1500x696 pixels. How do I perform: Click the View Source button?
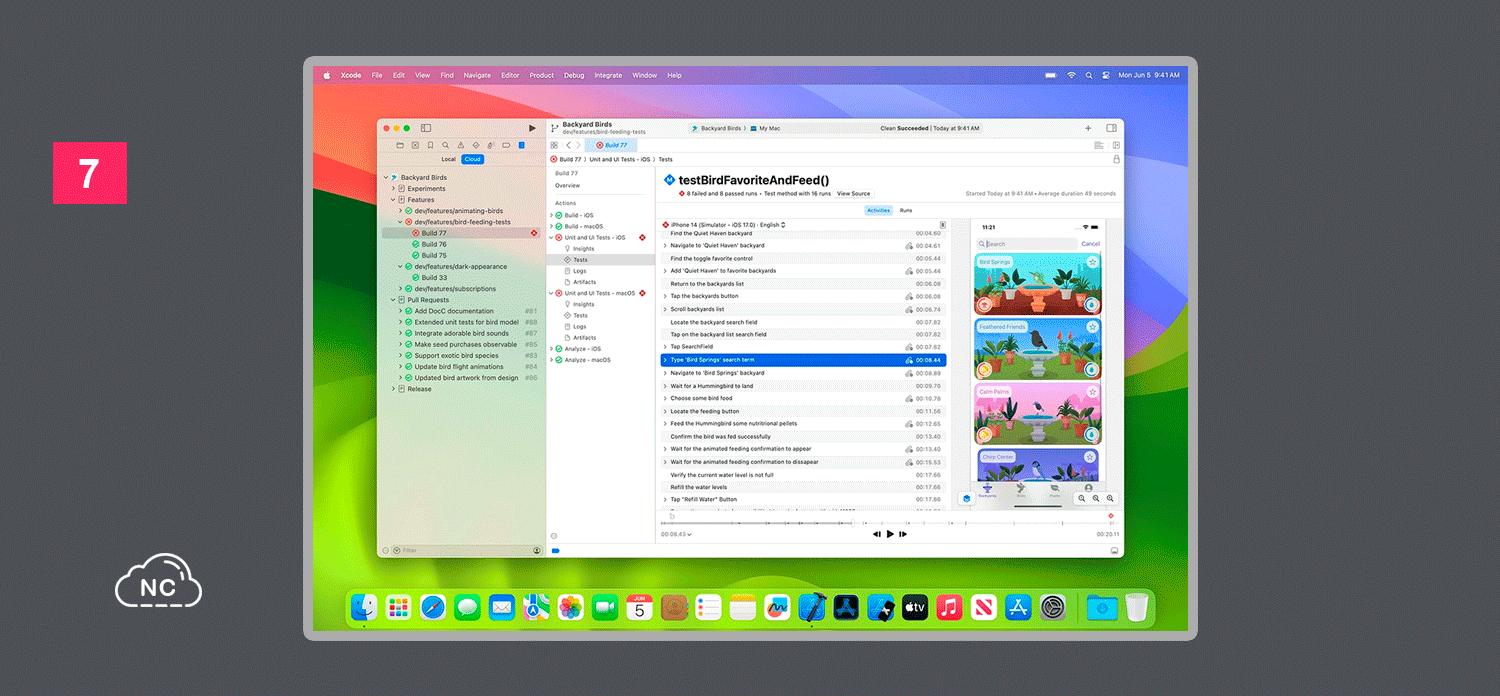(x=853, y=194)
